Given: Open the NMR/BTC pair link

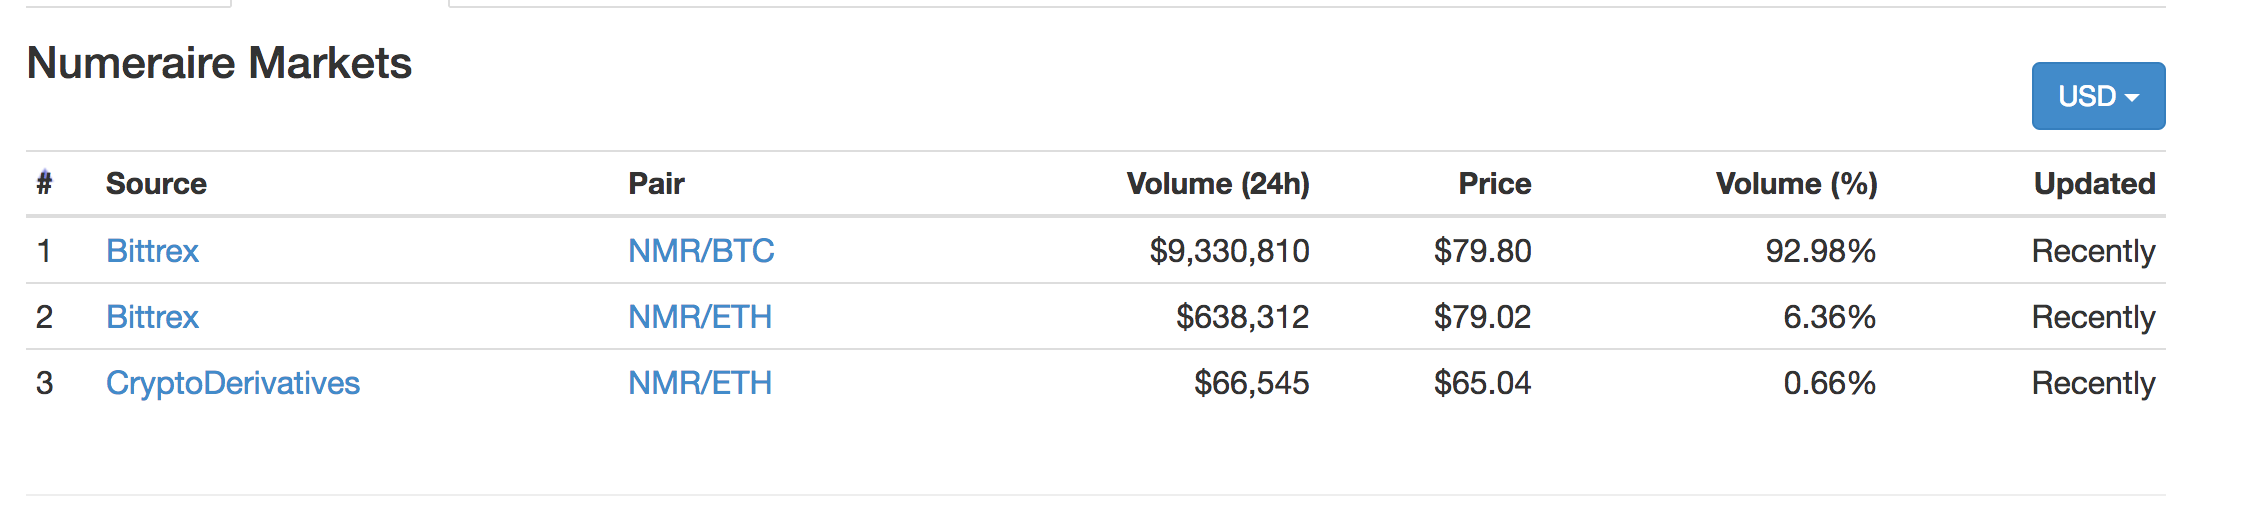Looking at the screenshot, I should click(701, 250).
